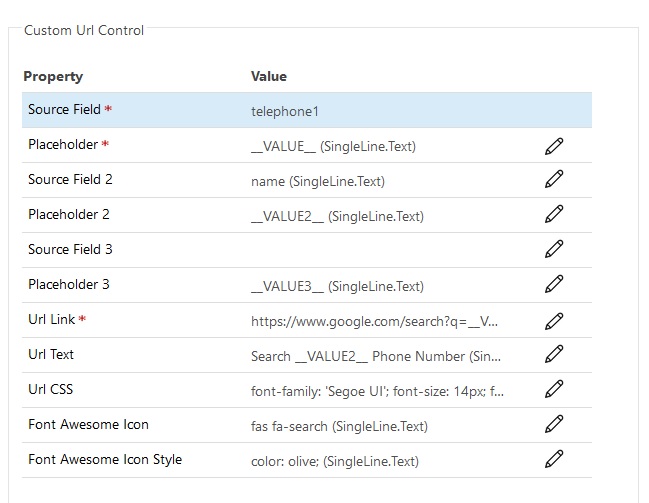The height and width of the screenshot is (503, 649).
Task: Edit Font Awesome Icon Style pencil
Action: pyautogui.click(x=554, y=460)
